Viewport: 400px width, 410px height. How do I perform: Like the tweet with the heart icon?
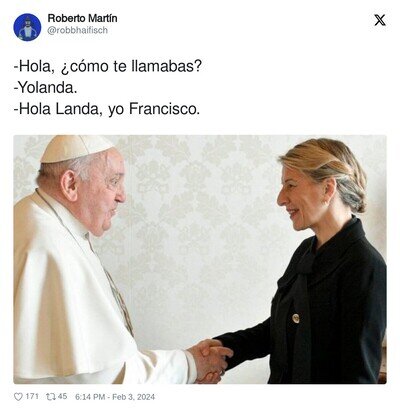point(18,397)
